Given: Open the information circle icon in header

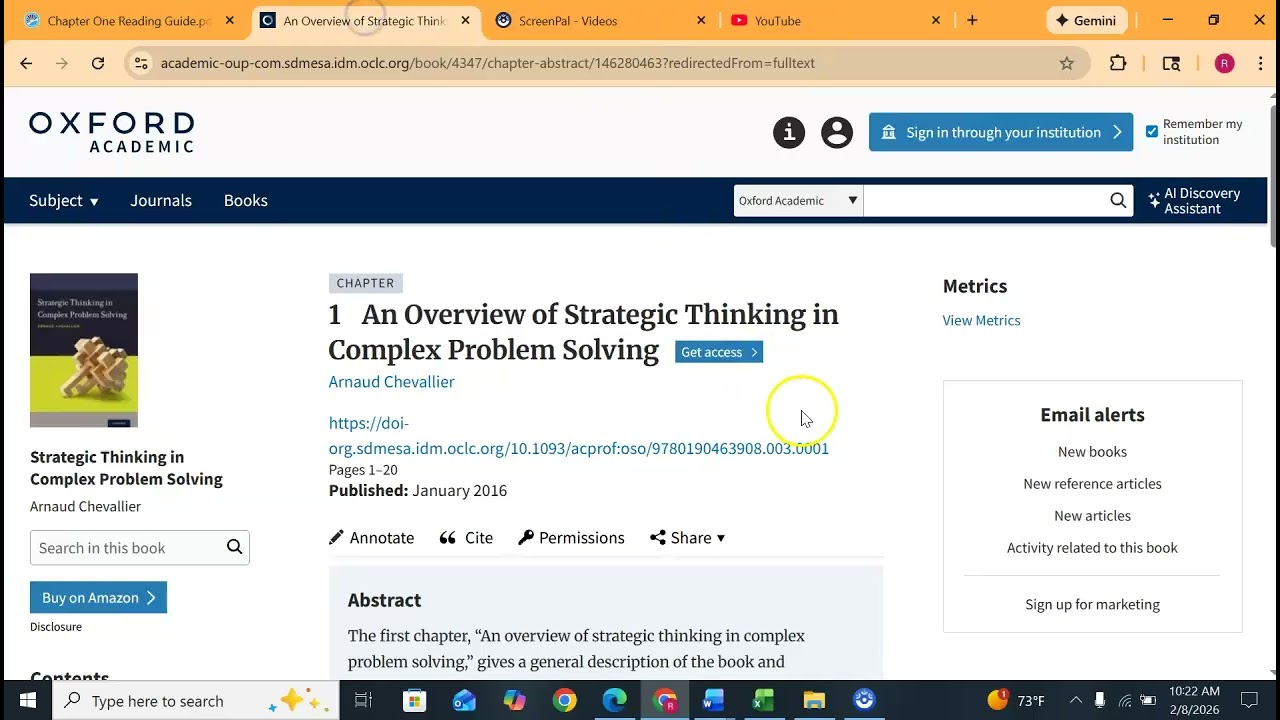Looking at the screenshot, I should [x=789, y=132].
